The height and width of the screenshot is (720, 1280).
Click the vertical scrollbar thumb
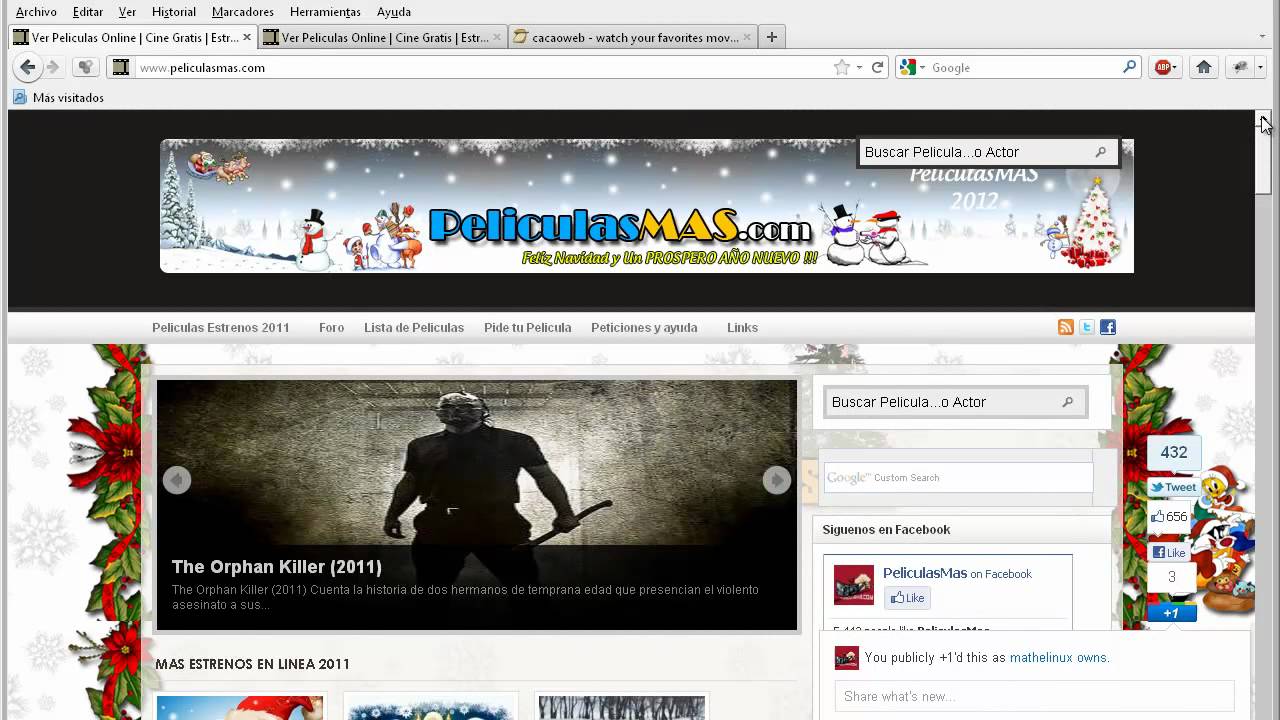pyautogui.click(x=1263, y=160)
